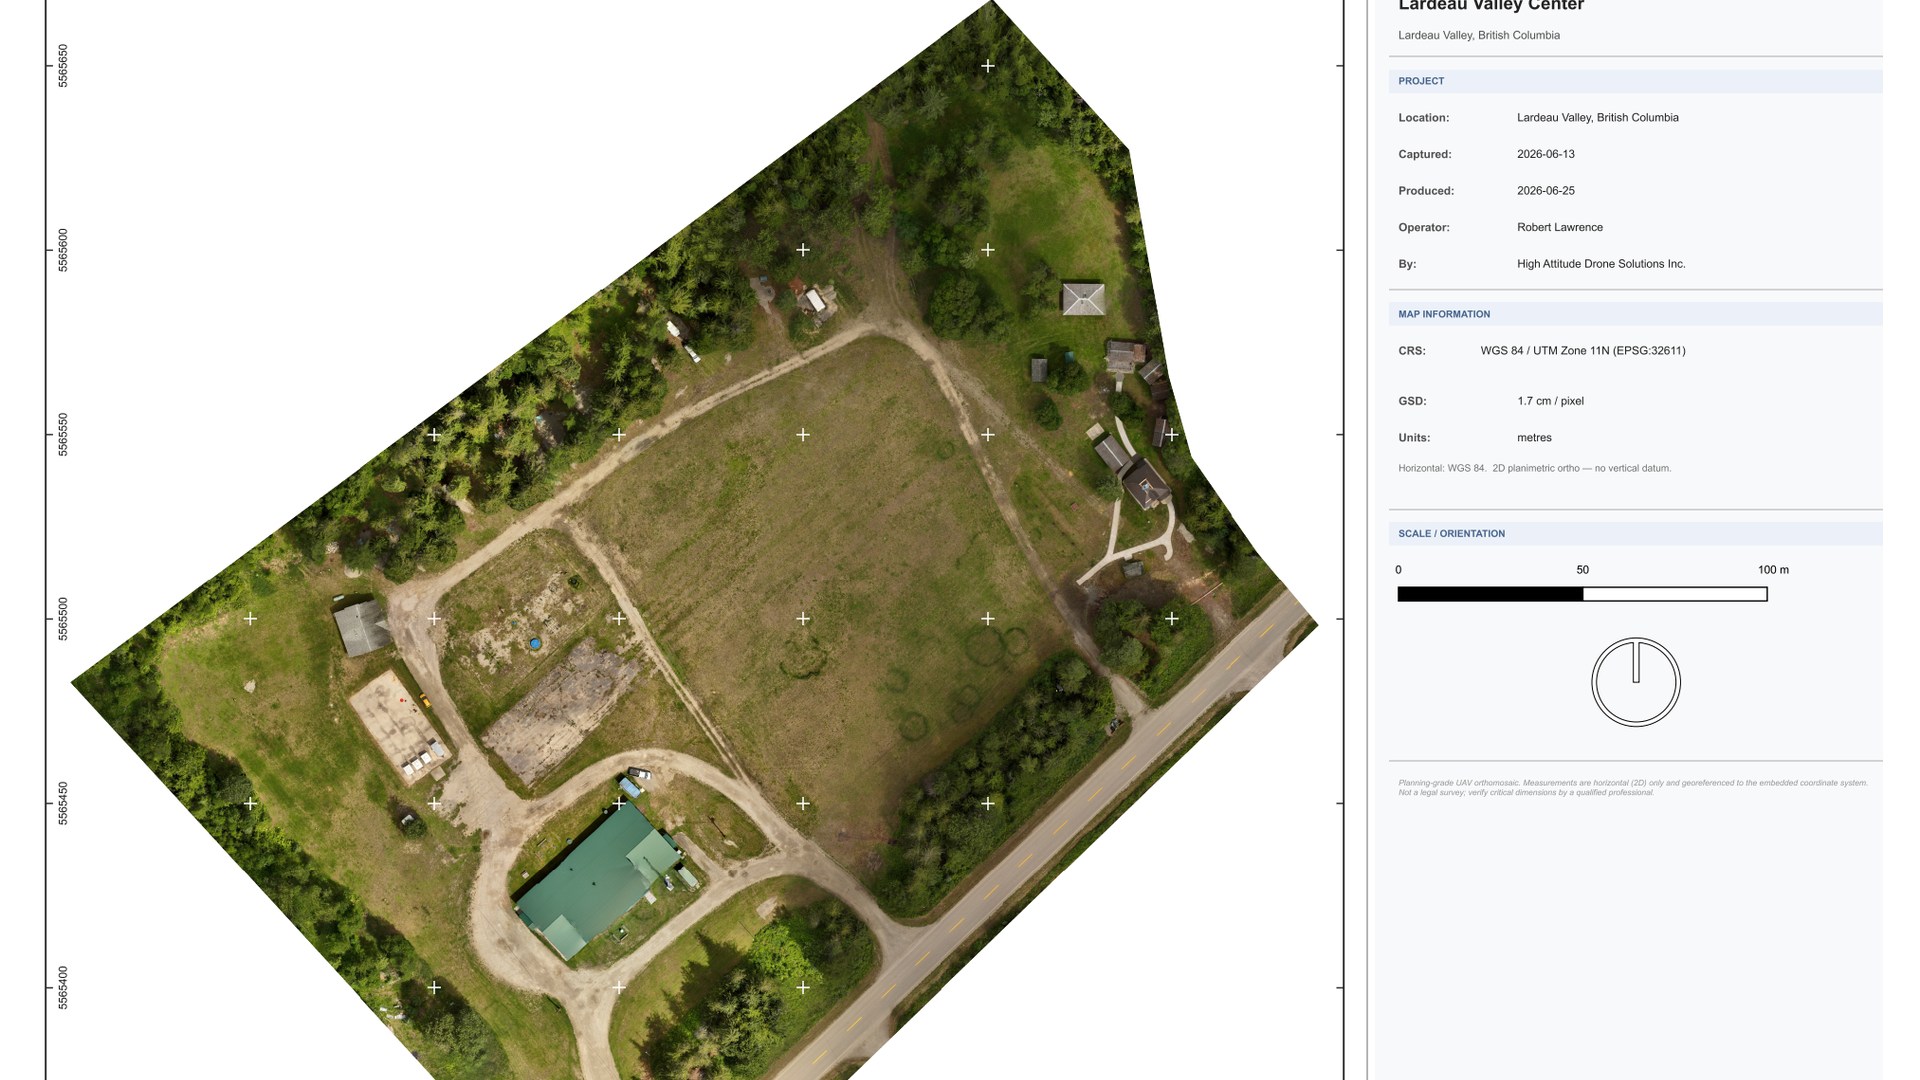Click the 100 m scale bar label

1773,570
